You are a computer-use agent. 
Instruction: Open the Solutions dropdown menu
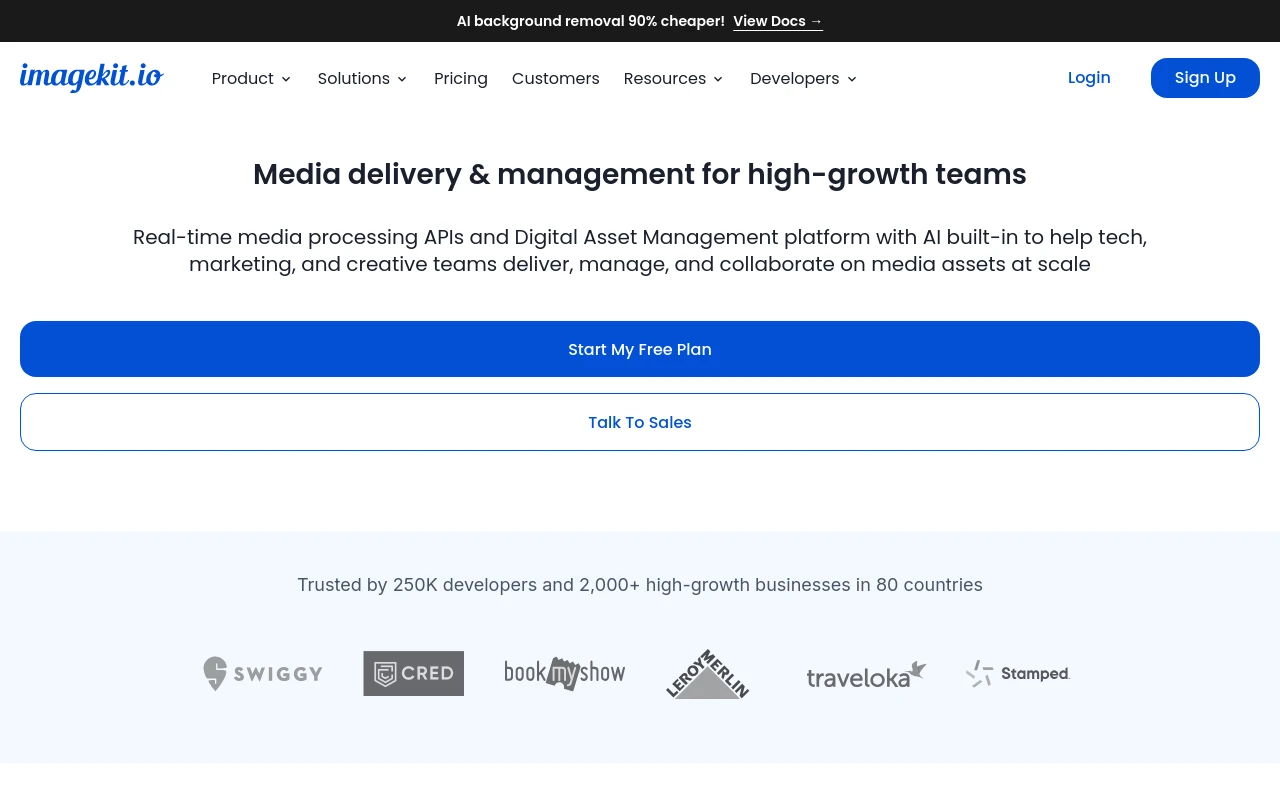tap(354, 78)
